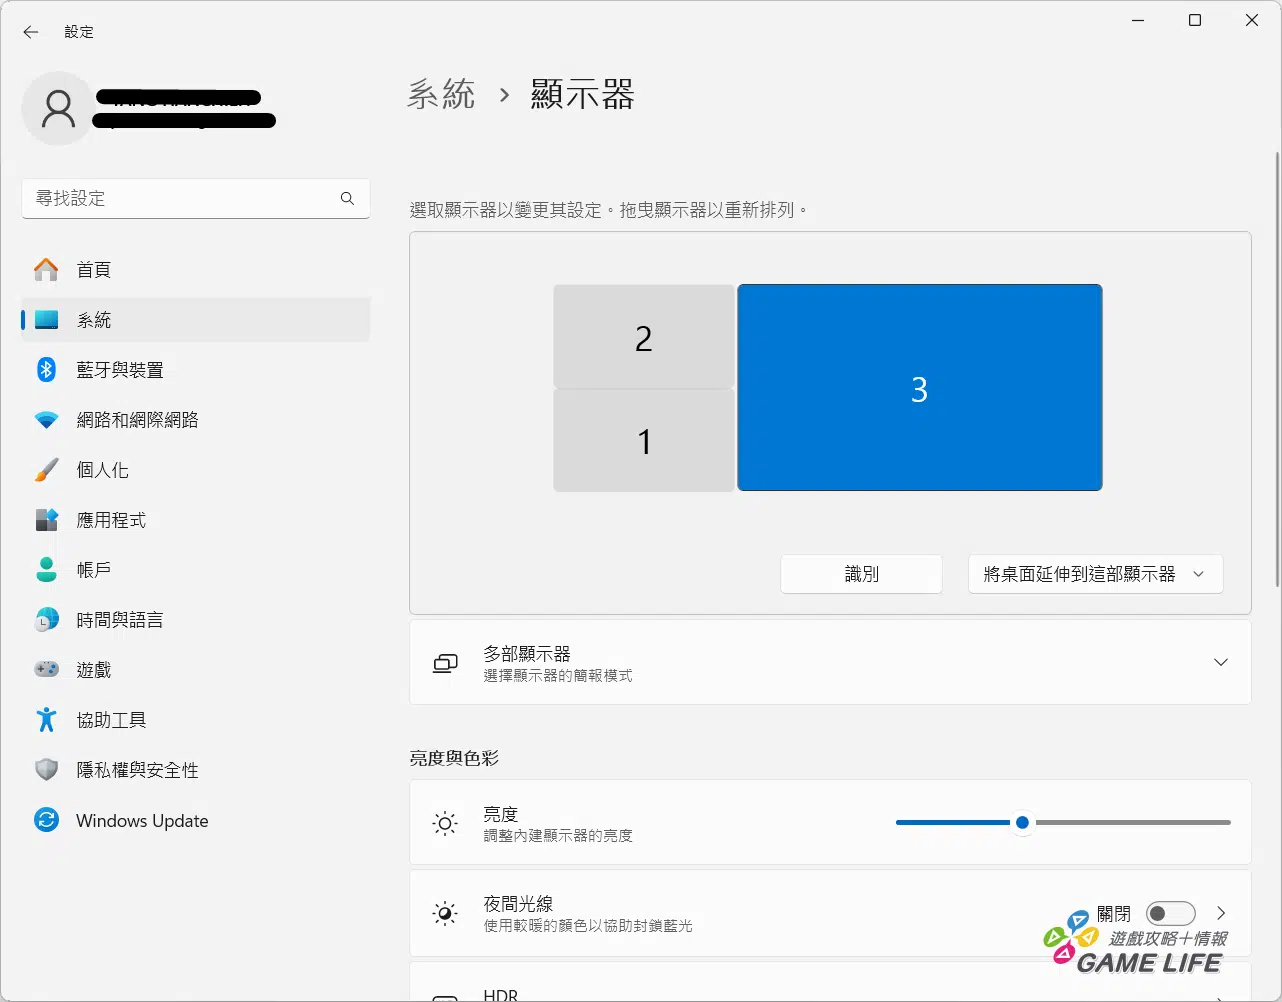Select display 2 in the arrangement
This screenshot has width=1282, height=1002.
coord(643,338)
